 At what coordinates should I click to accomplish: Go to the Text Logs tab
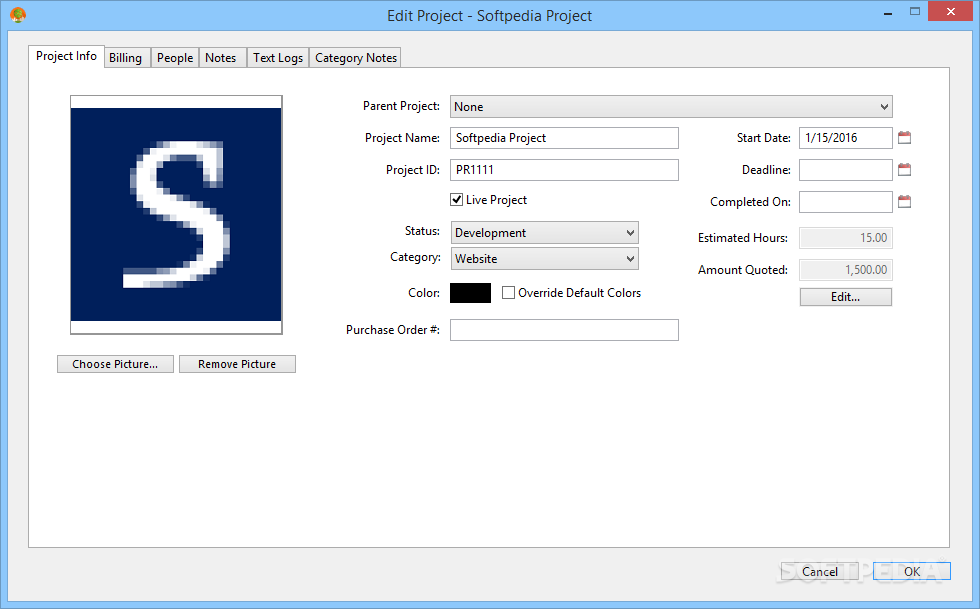(x=278, y=58)
